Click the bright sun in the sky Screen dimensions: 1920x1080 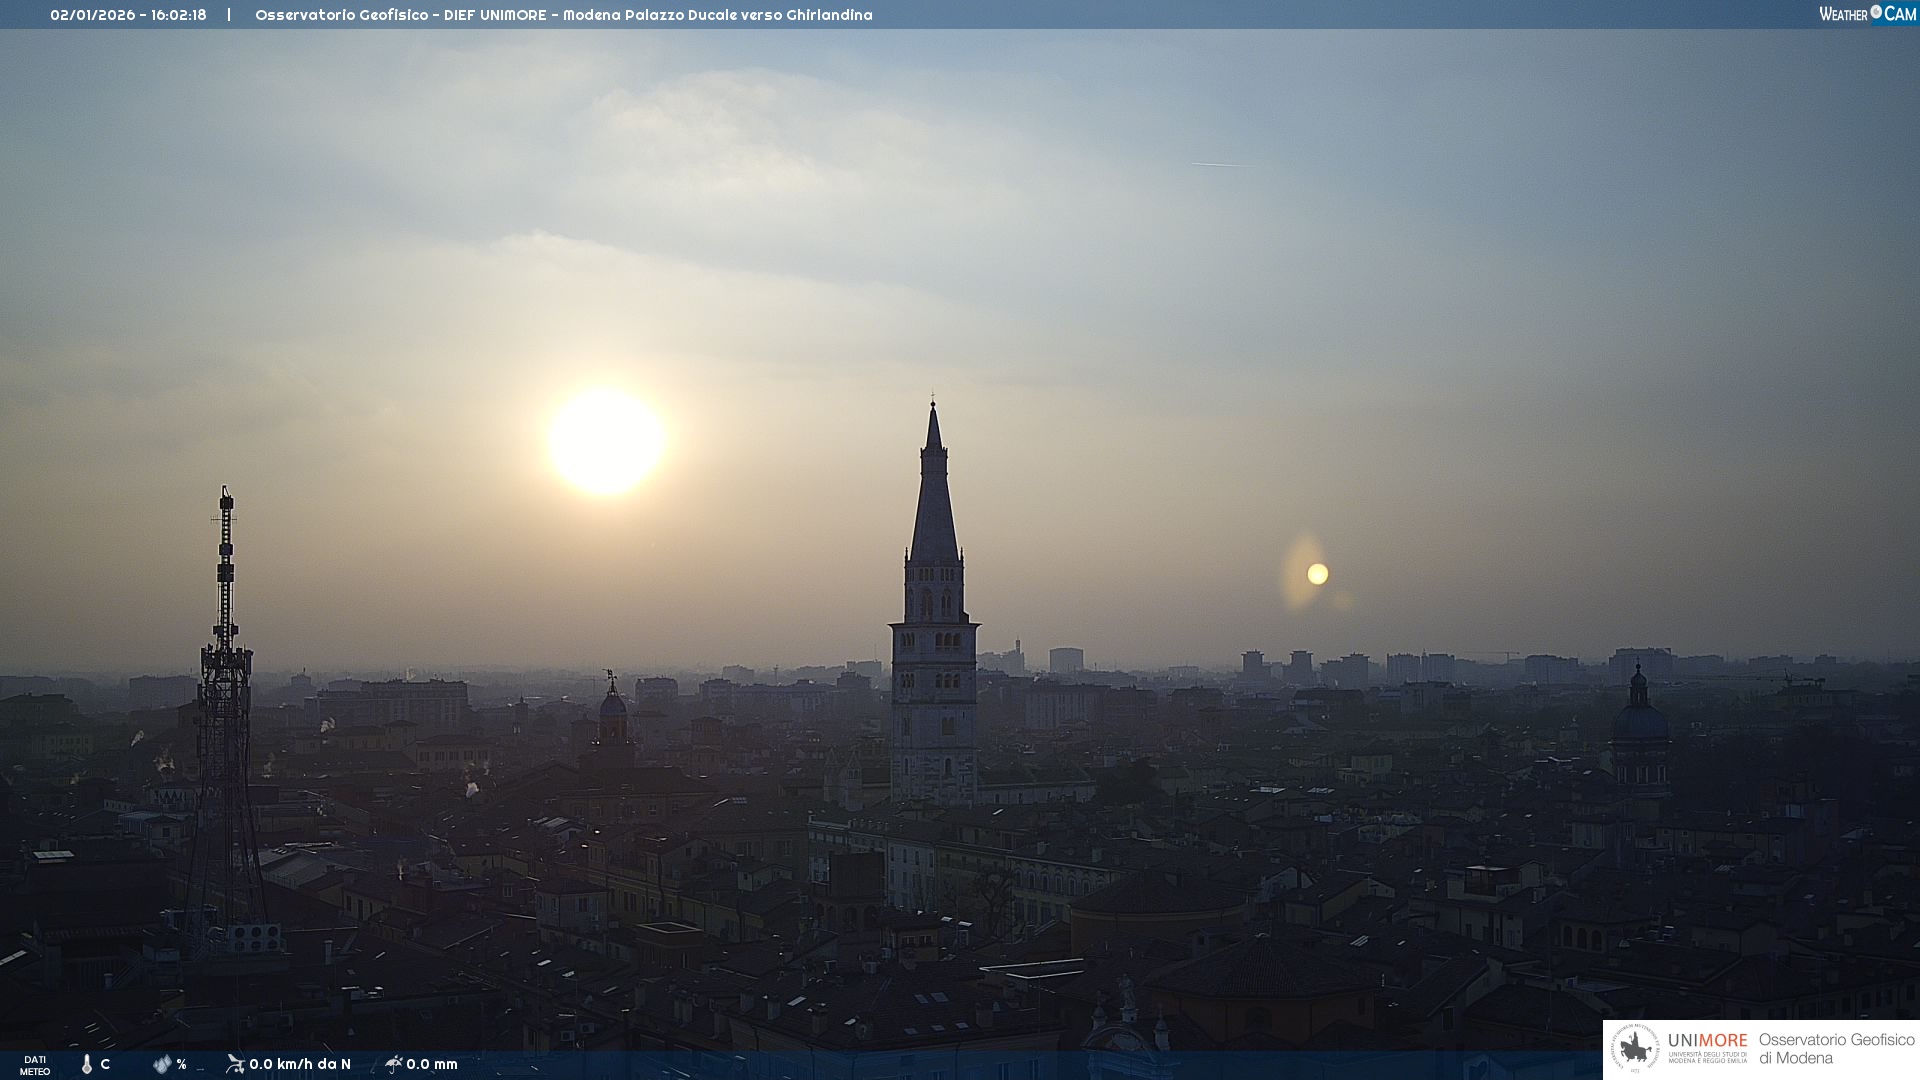[x=606, y=441]
